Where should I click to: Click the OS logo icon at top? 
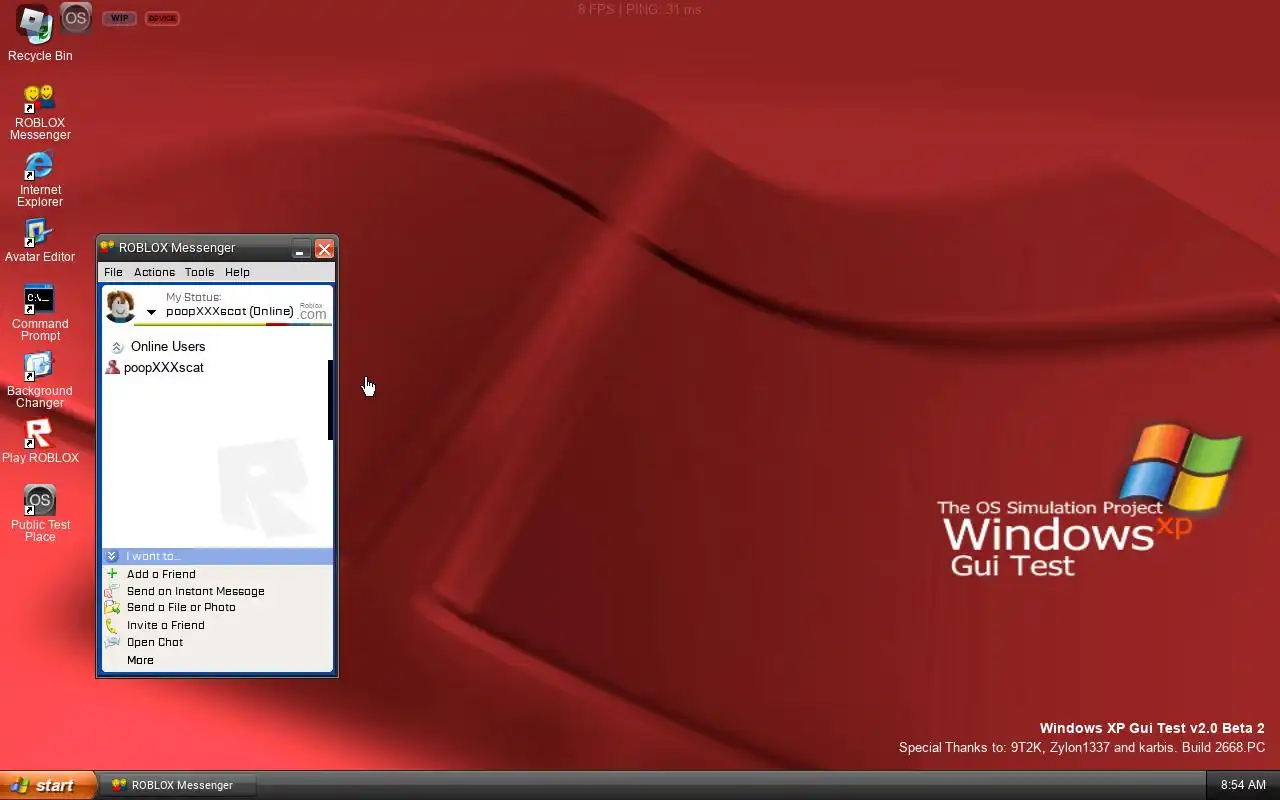point(76,18)
